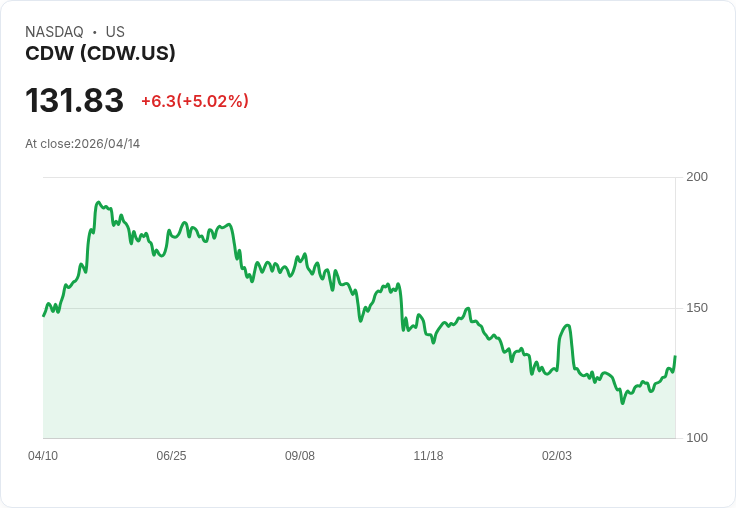
Task: Click the 131.83 closing price
Action: [x=74, y=101]
